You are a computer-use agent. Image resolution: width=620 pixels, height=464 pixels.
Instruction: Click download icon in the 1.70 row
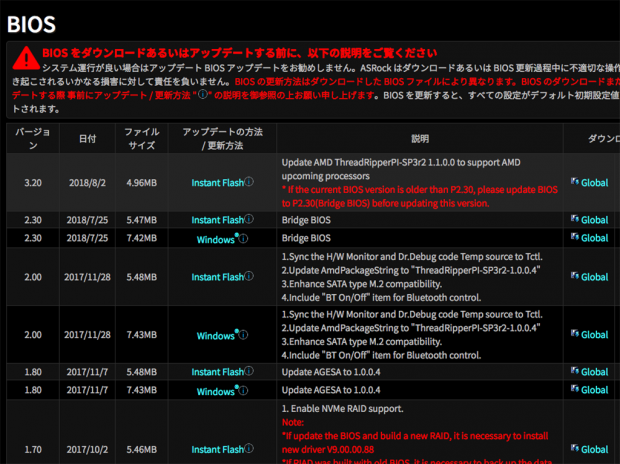[575, 448]
